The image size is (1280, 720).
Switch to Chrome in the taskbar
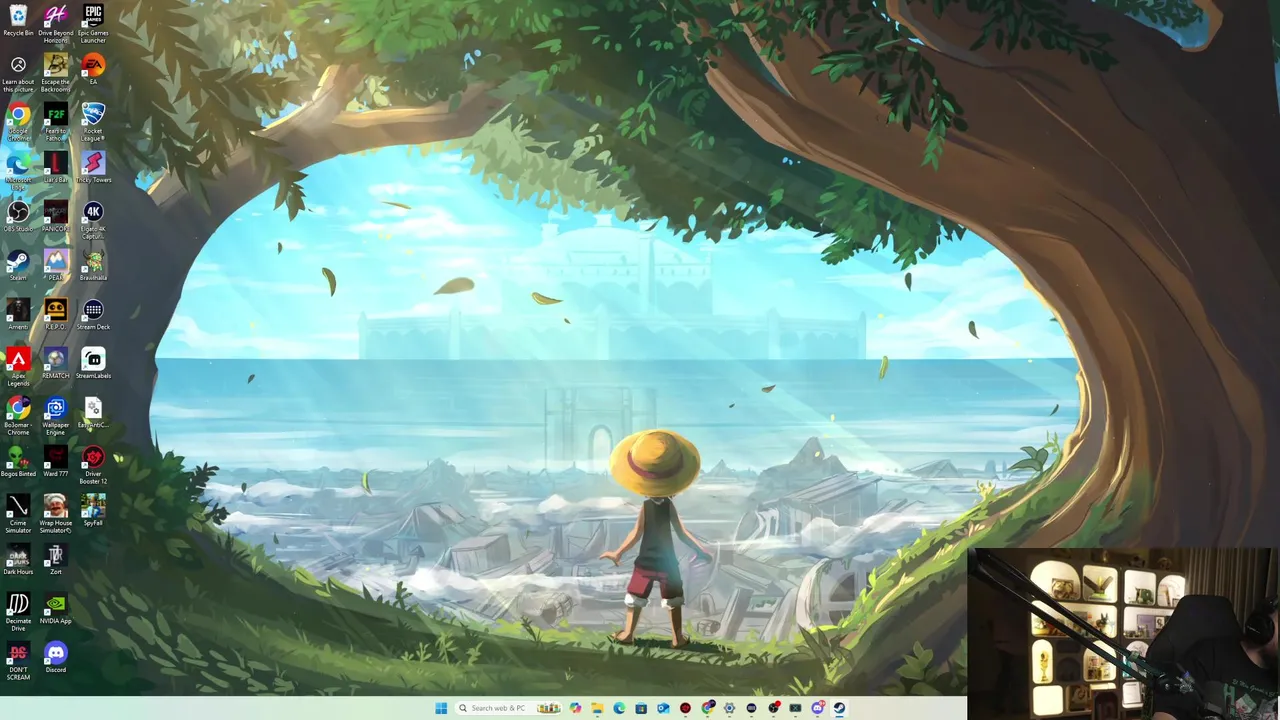708,708
